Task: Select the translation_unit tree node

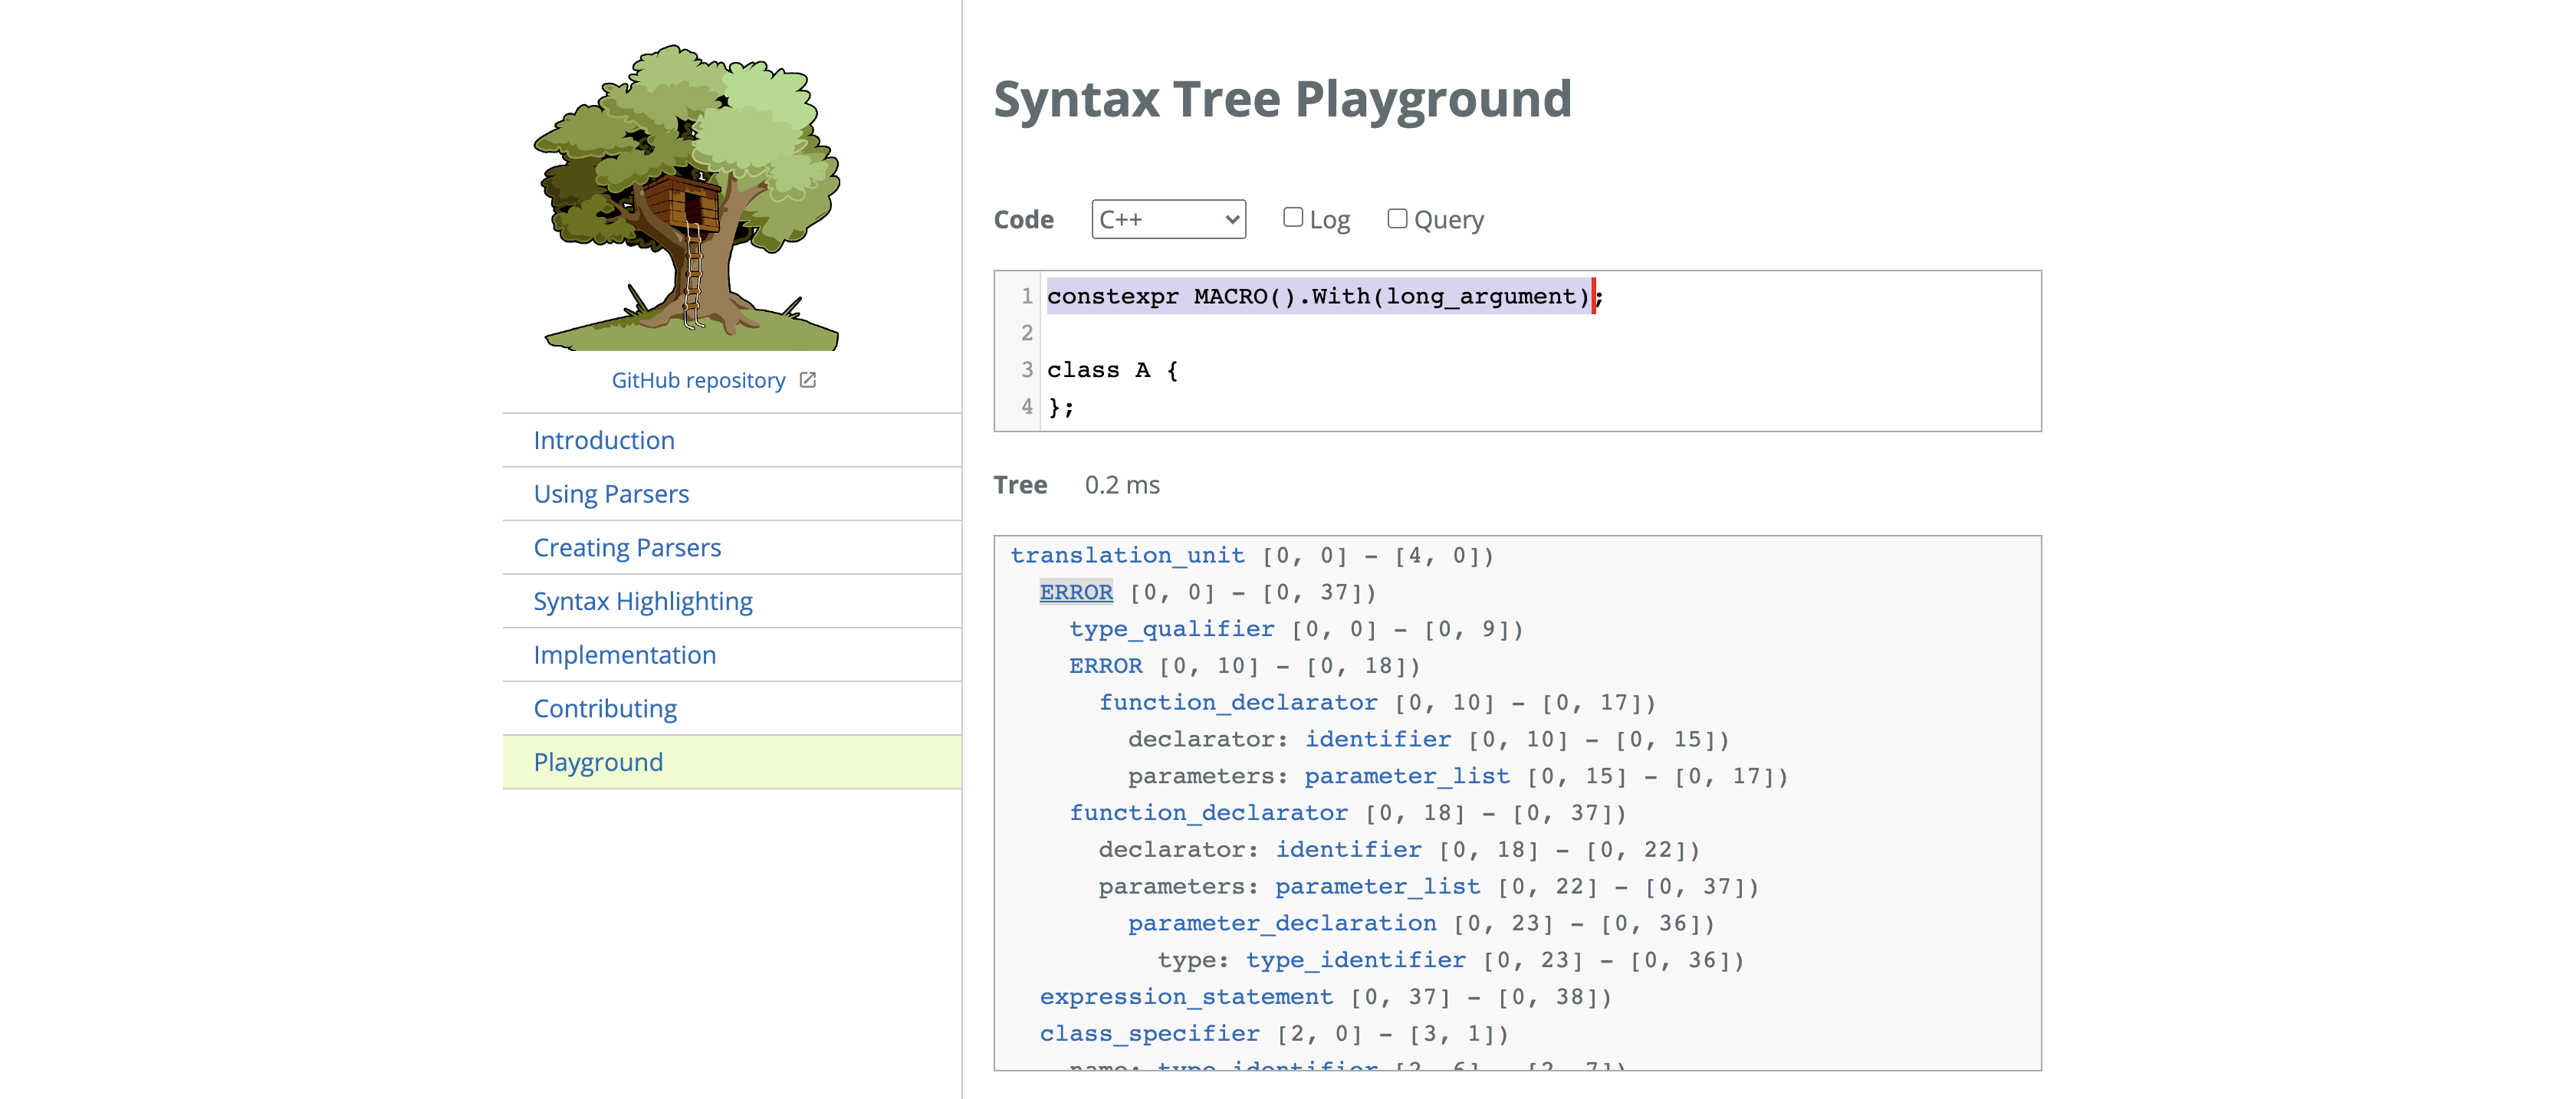Action: coord(1127,555)
